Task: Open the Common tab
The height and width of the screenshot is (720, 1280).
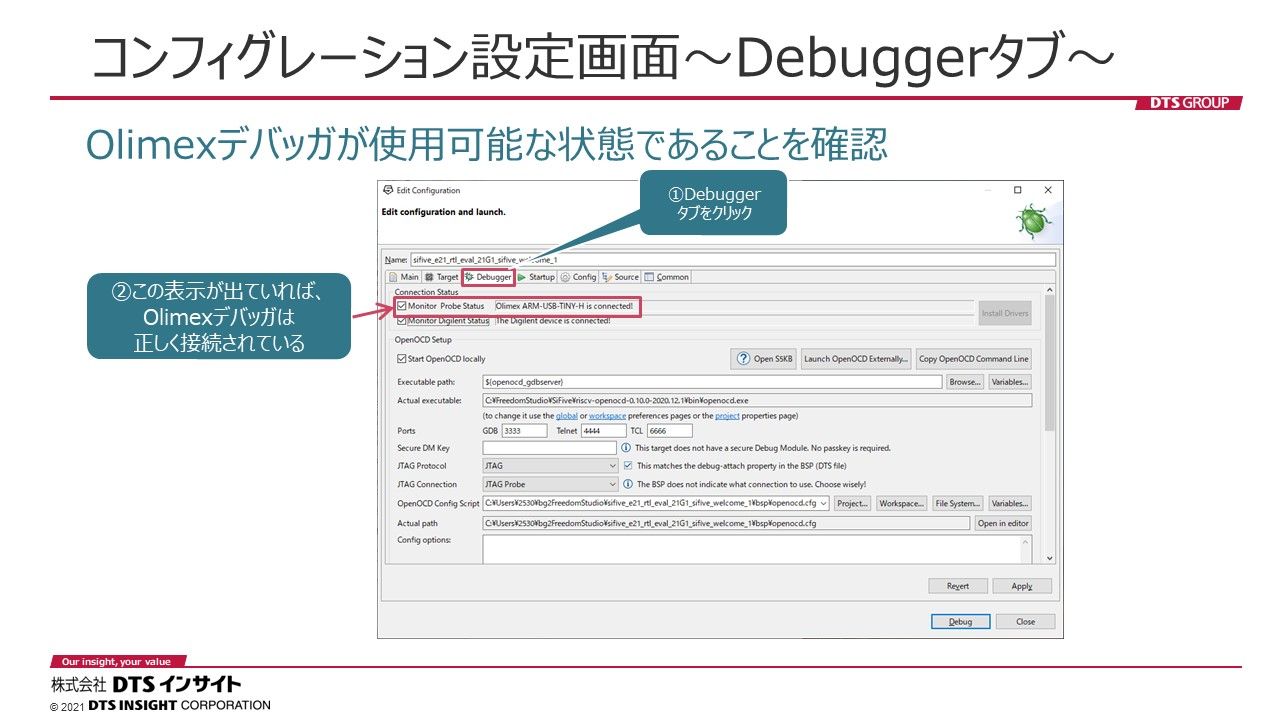Action: click(667, 277)
